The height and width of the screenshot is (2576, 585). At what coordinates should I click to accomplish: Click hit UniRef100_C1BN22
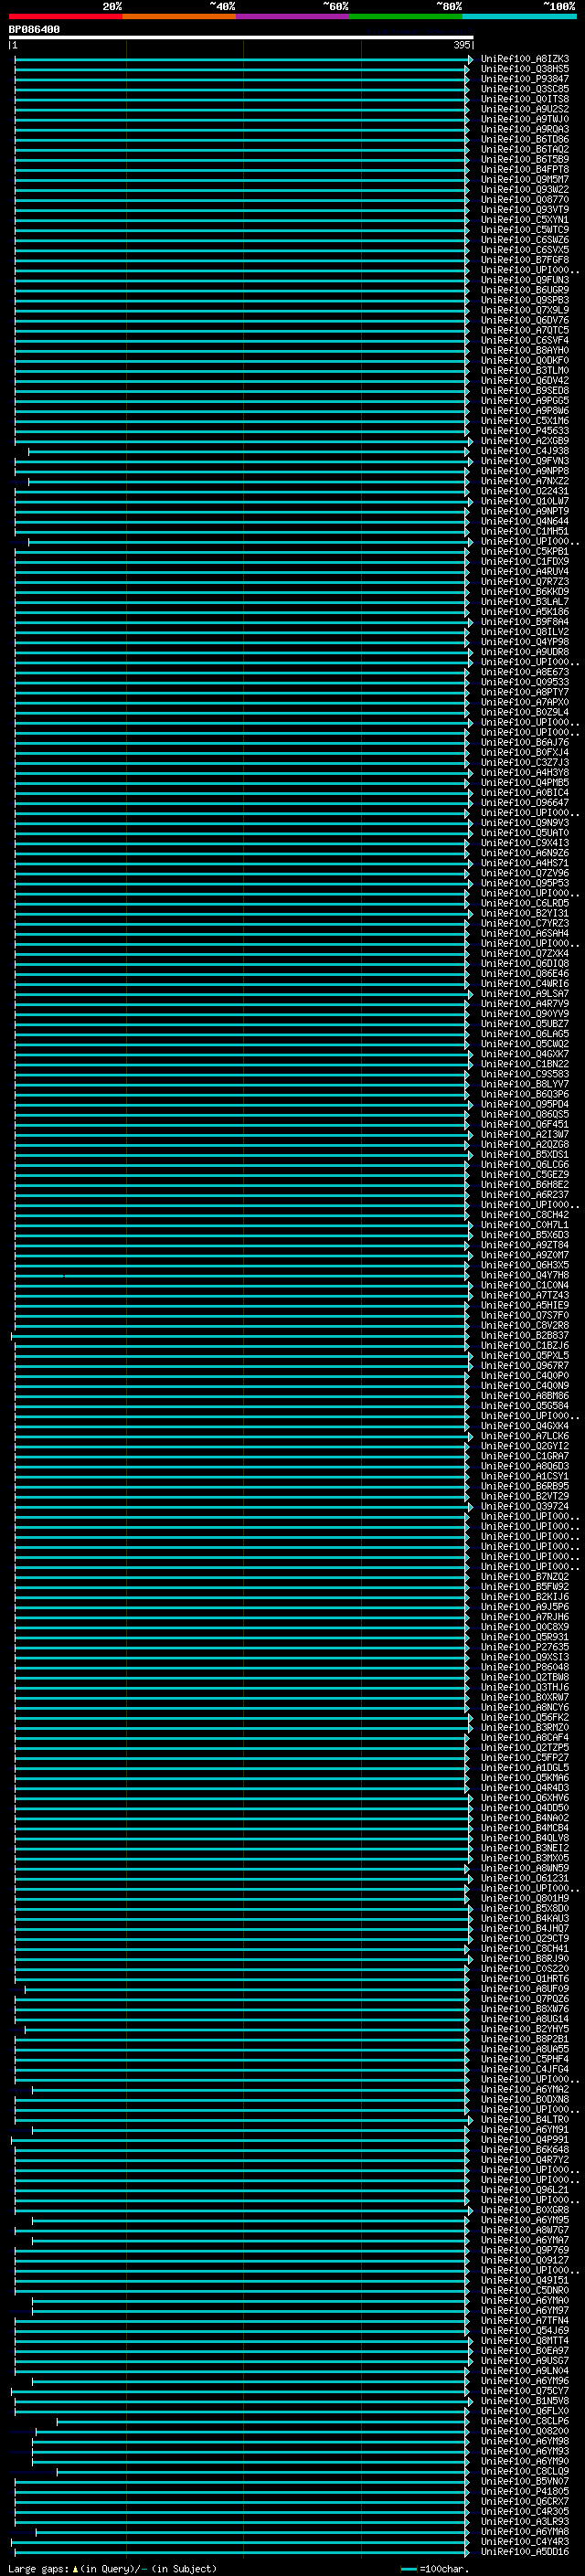tap(525, 1064)
